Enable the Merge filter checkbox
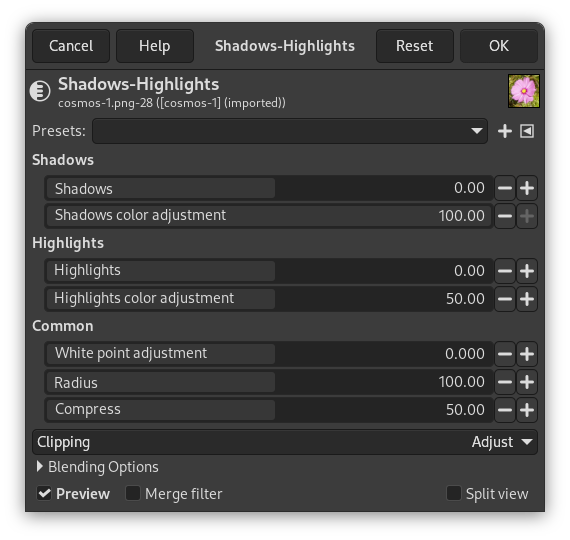Viewport: 570px width, 540px height. pos(133,493)
